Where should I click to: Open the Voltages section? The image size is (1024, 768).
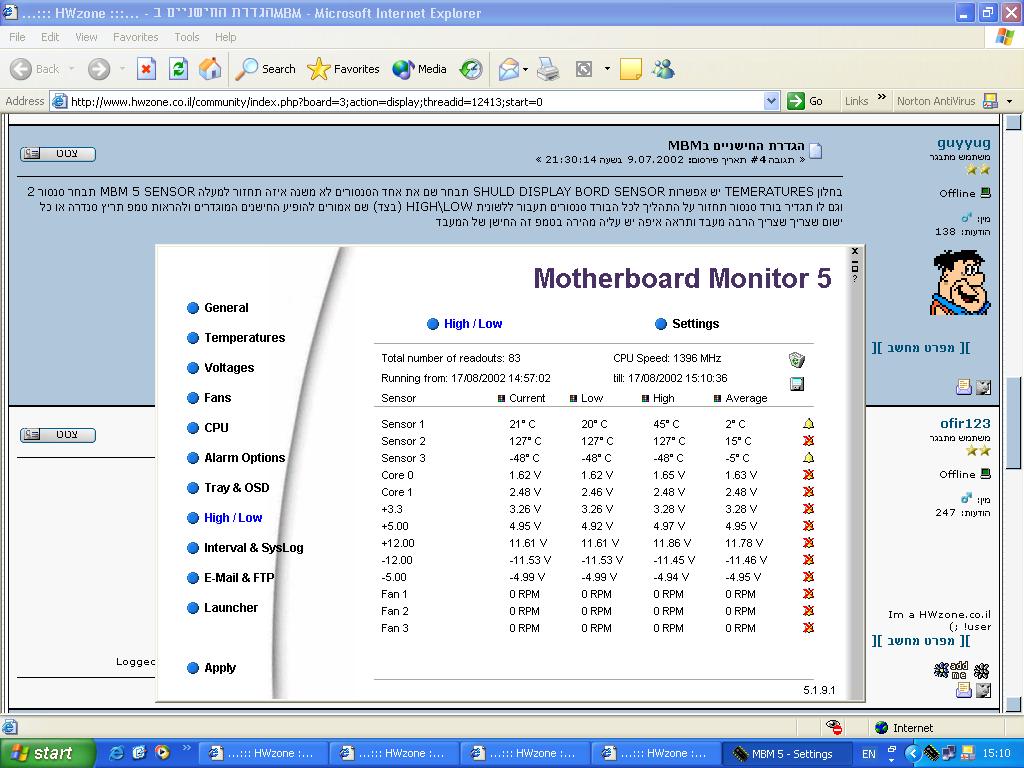(221, 368)
